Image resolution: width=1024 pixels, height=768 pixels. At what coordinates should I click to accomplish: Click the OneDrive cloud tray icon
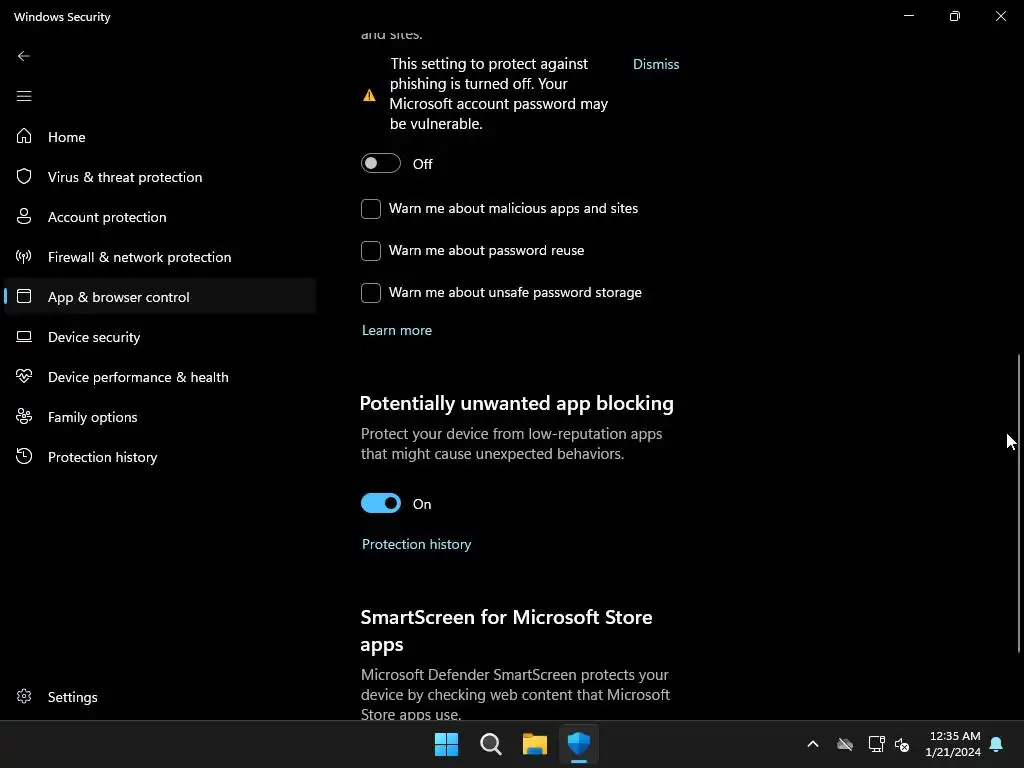[845, 744]
